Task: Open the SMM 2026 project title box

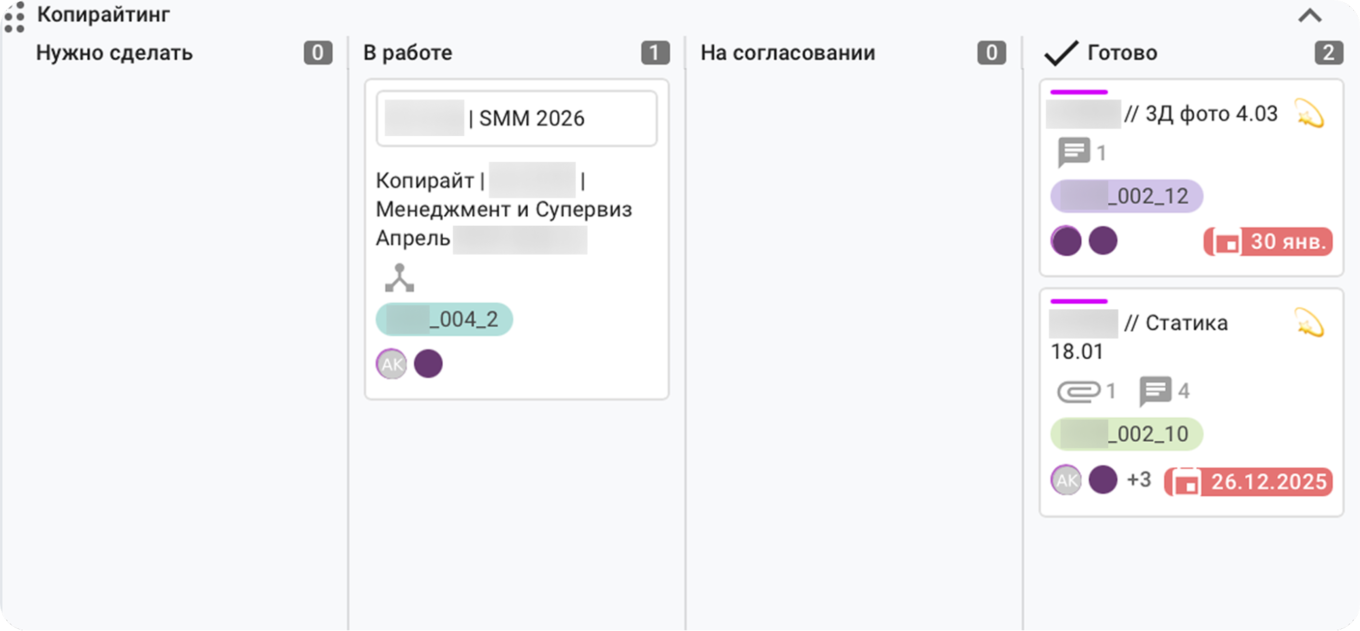Action: pyautogui.click(x=517, y=119)
